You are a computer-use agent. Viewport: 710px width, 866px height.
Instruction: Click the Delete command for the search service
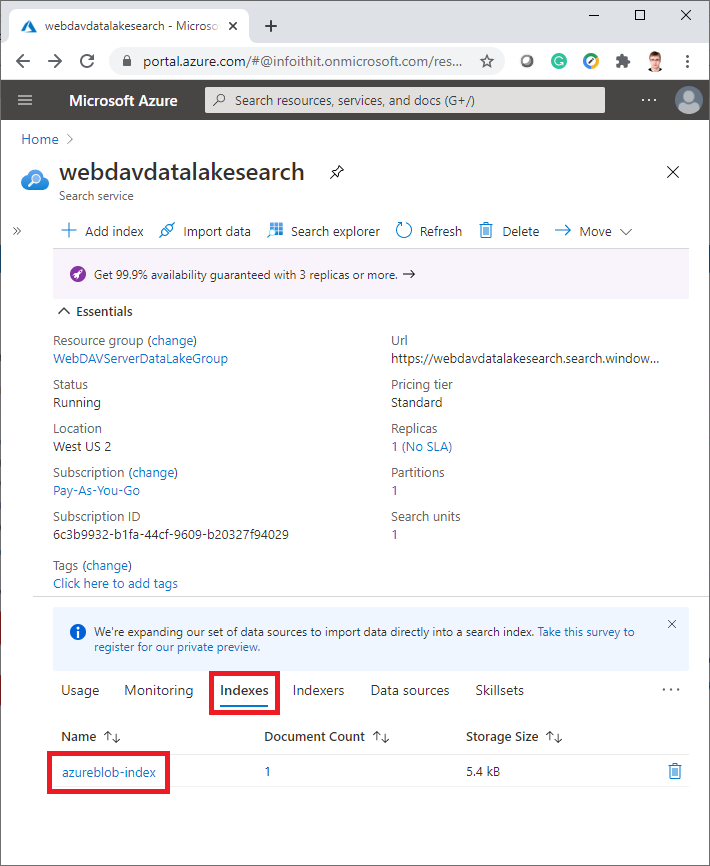[509, 231]
